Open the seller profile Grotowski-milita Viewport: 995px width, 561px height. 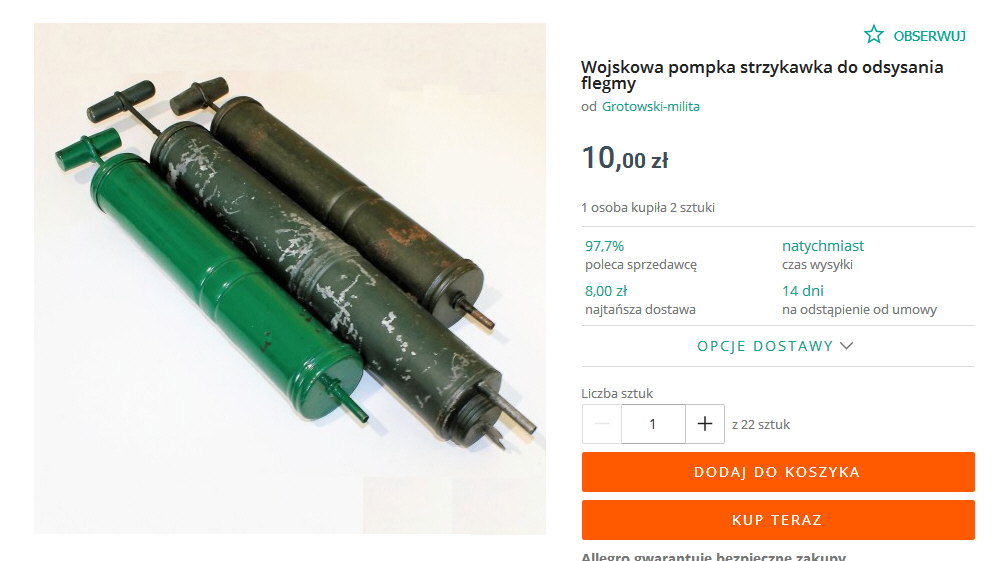(650, 107)
